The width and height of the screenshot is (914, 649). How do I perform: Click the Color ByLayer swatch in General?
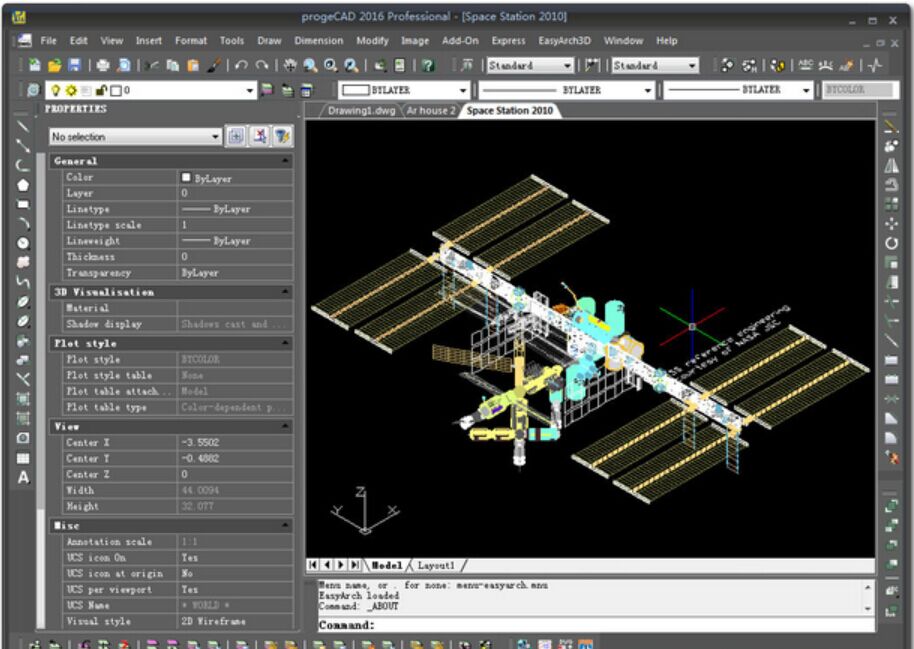point(186,177)
